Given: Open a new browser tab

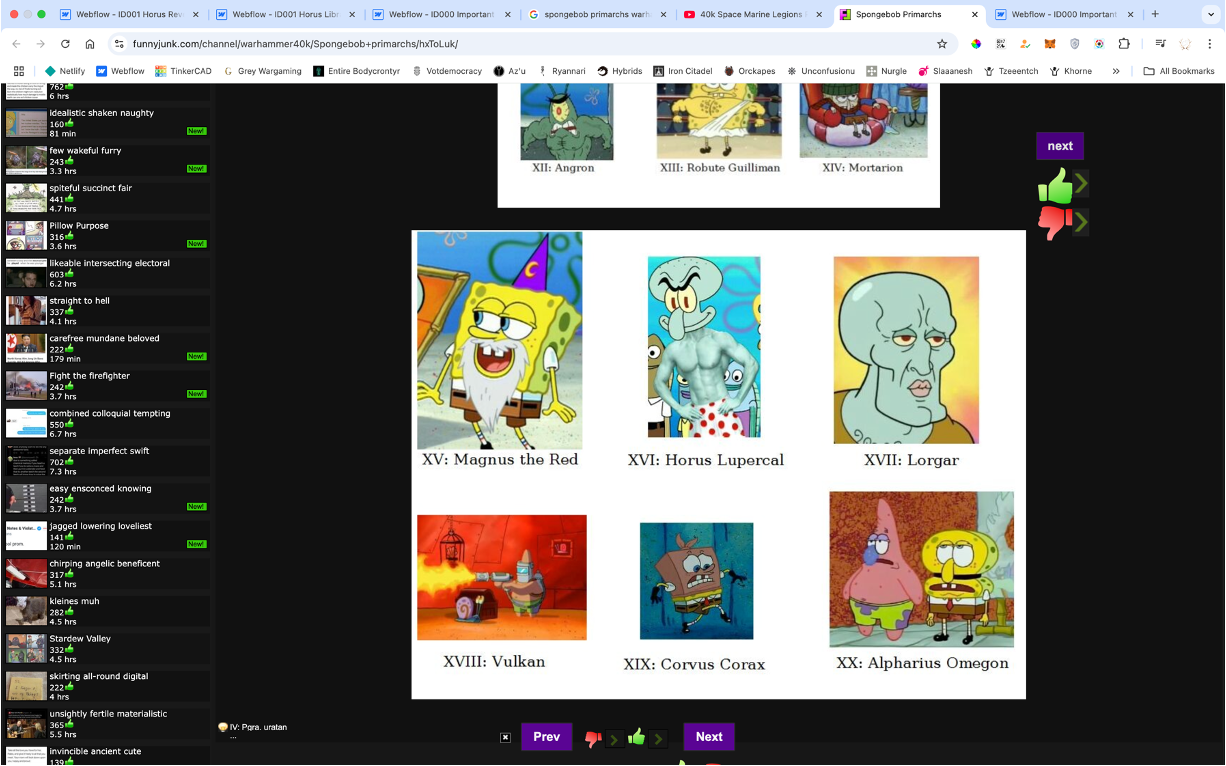Looking at the screenshot, I should tap(1155, 15).
